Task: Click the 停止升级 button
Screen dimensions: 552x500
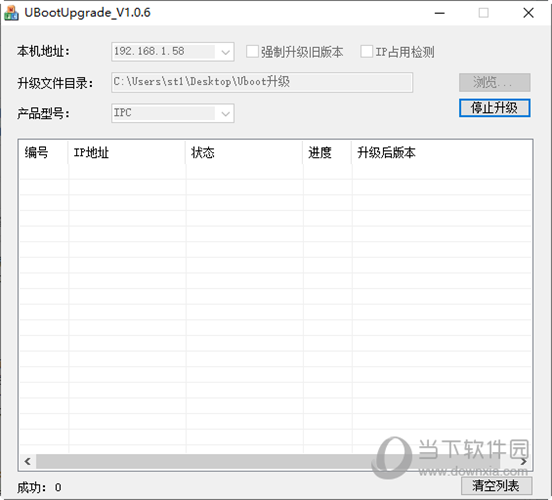Action: point(495,108)
